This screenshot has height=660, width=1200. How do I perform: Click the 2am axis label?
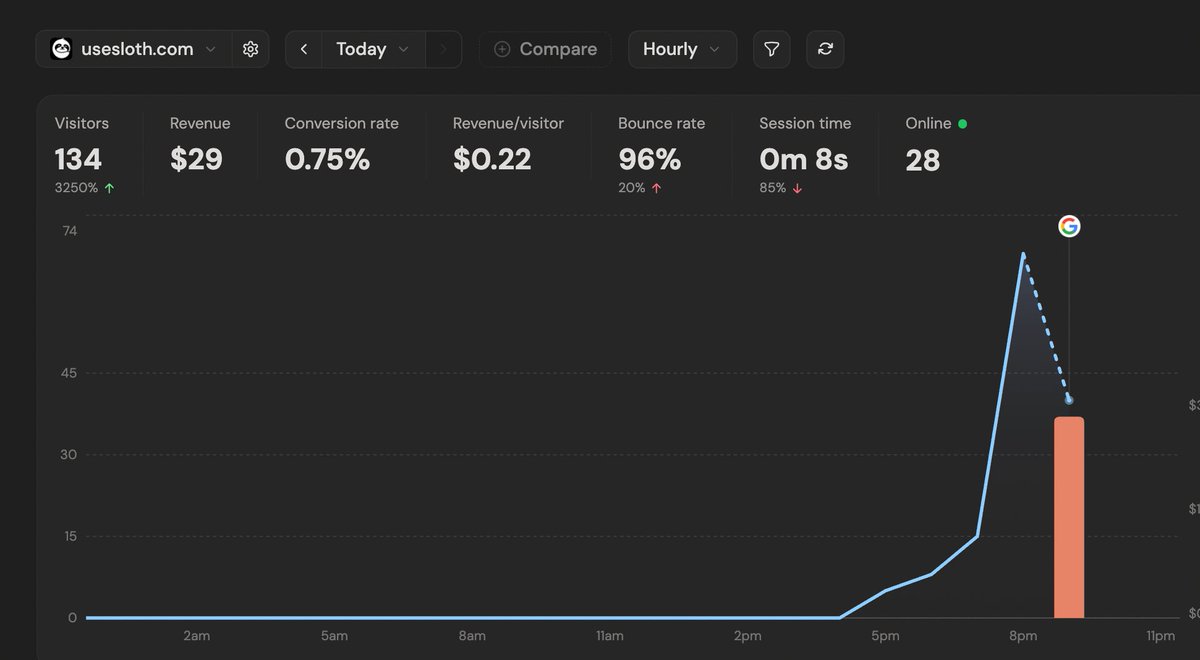[x=197, y=636]
